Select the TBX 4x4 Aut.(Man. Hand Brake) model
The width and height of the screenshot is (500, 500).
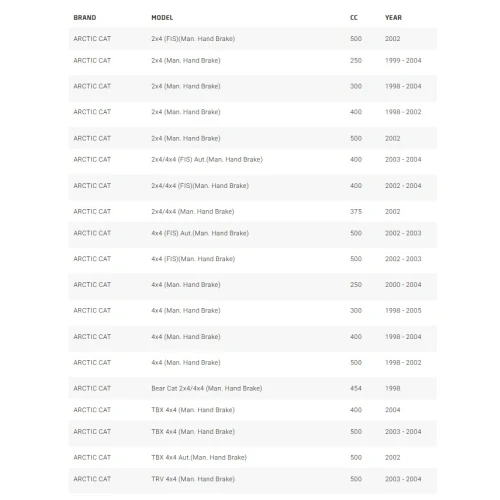pos(199,458)
